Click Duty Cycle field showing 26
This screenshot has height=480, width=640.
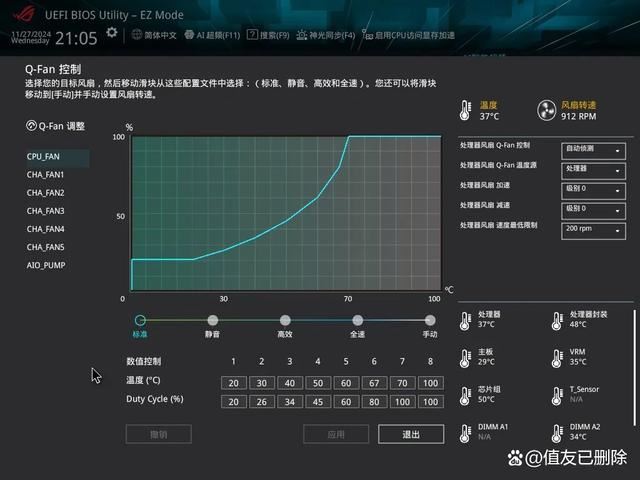[262, 402]
